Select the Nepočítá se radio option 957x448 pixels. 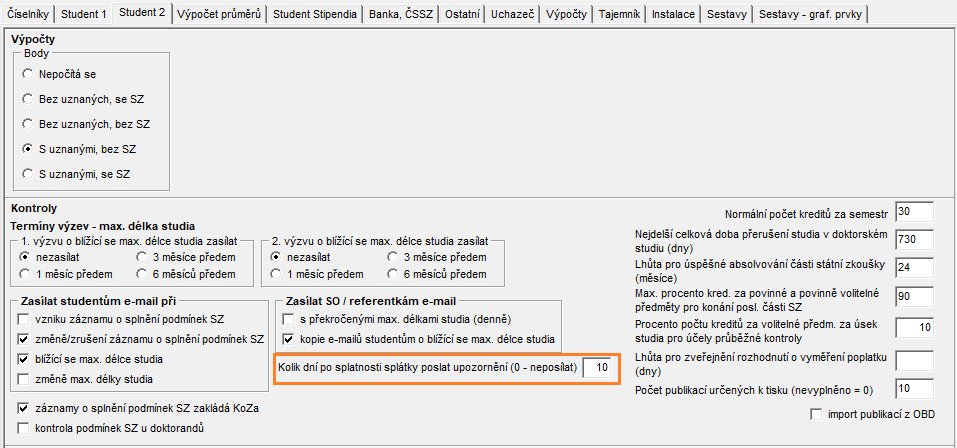28,74
